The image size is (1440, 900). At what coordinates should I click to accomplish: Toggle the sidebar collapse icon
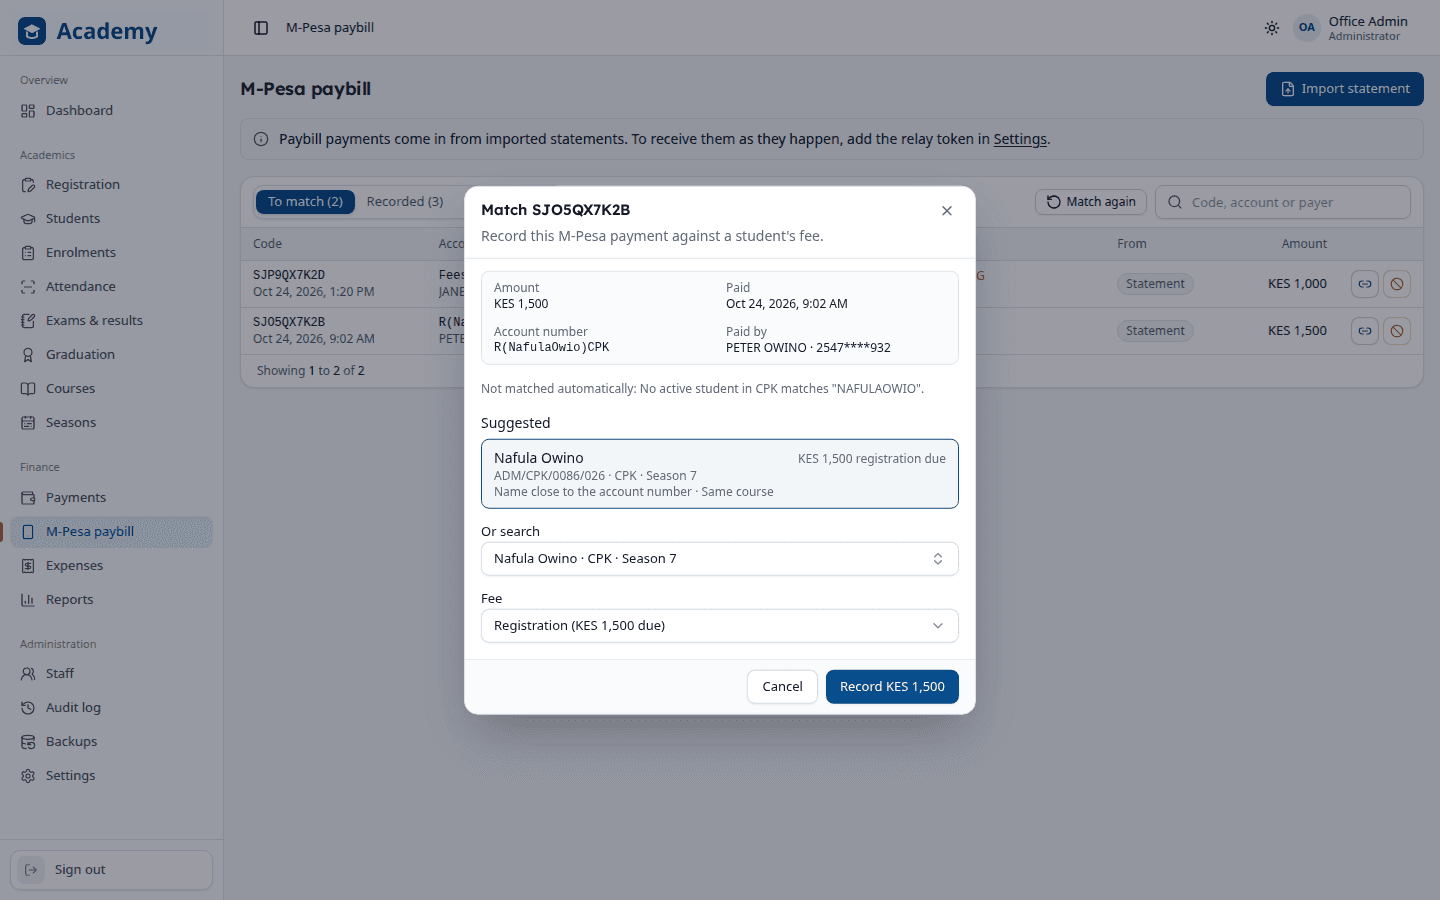tap(261, 28)
